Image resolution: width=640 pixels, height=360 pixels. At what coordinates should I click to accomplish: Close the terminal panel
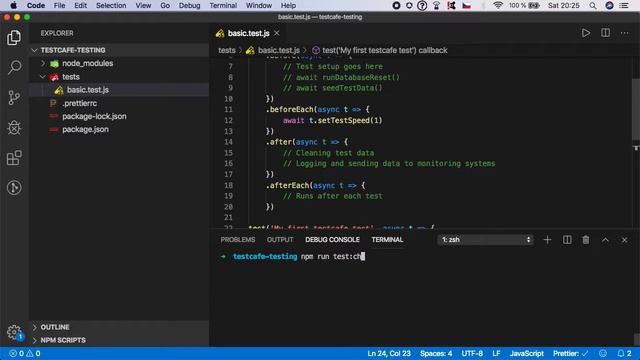624,240
